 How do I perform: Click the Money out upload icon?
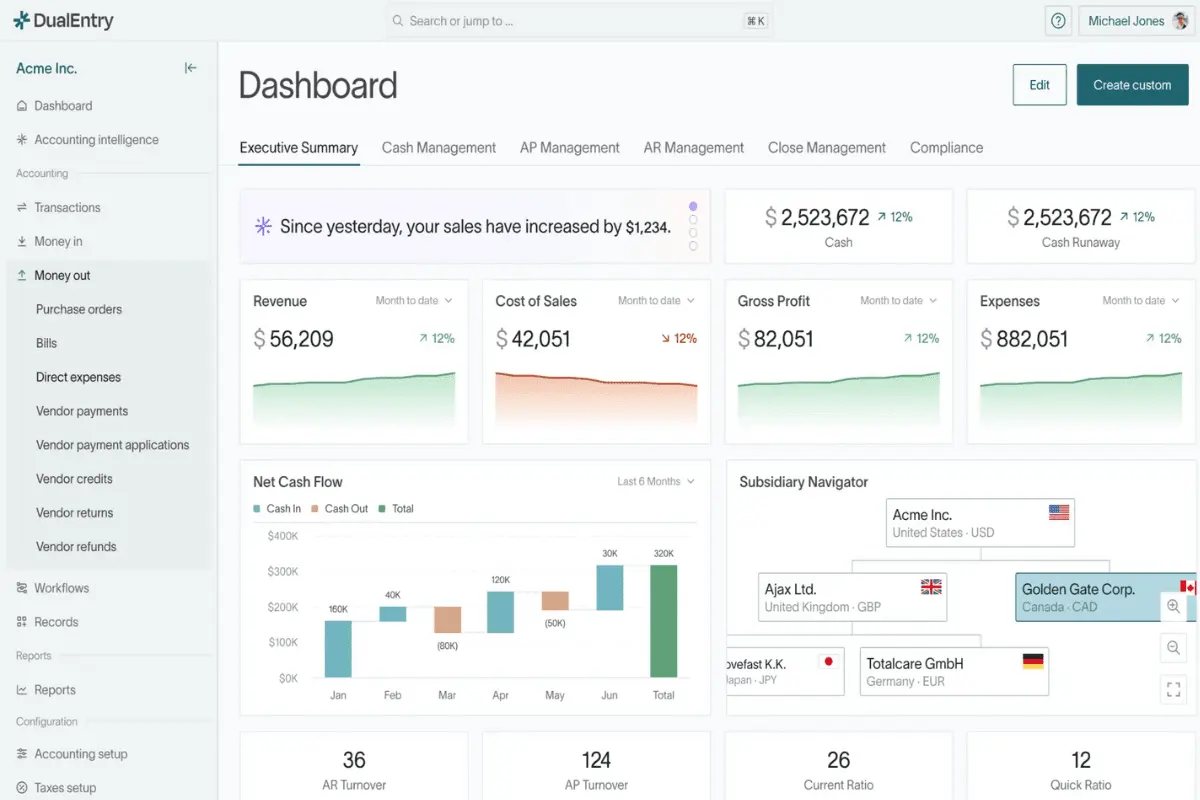click(x=22, y=276)
